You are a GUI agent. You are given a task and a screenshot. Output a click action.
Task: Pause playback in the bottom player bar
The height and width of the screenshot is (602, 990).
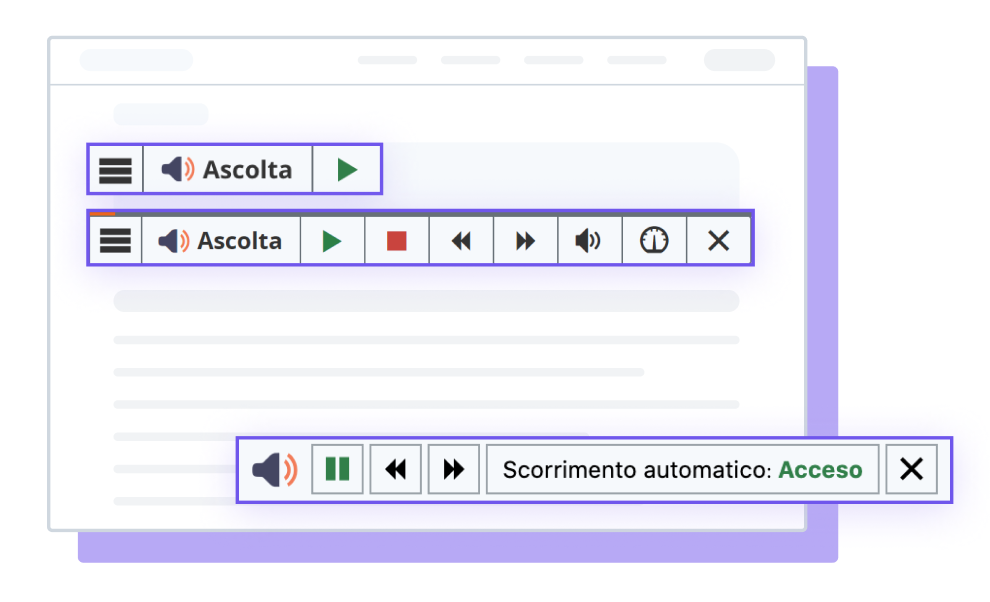337,469
